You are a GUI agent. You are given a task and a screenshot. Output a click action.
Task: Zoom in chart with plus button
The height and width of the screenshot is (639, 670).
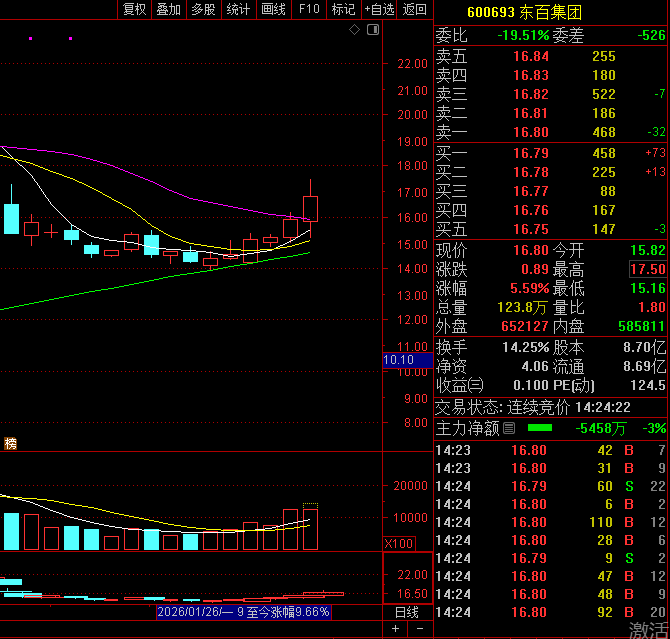(x=396, y=628)
